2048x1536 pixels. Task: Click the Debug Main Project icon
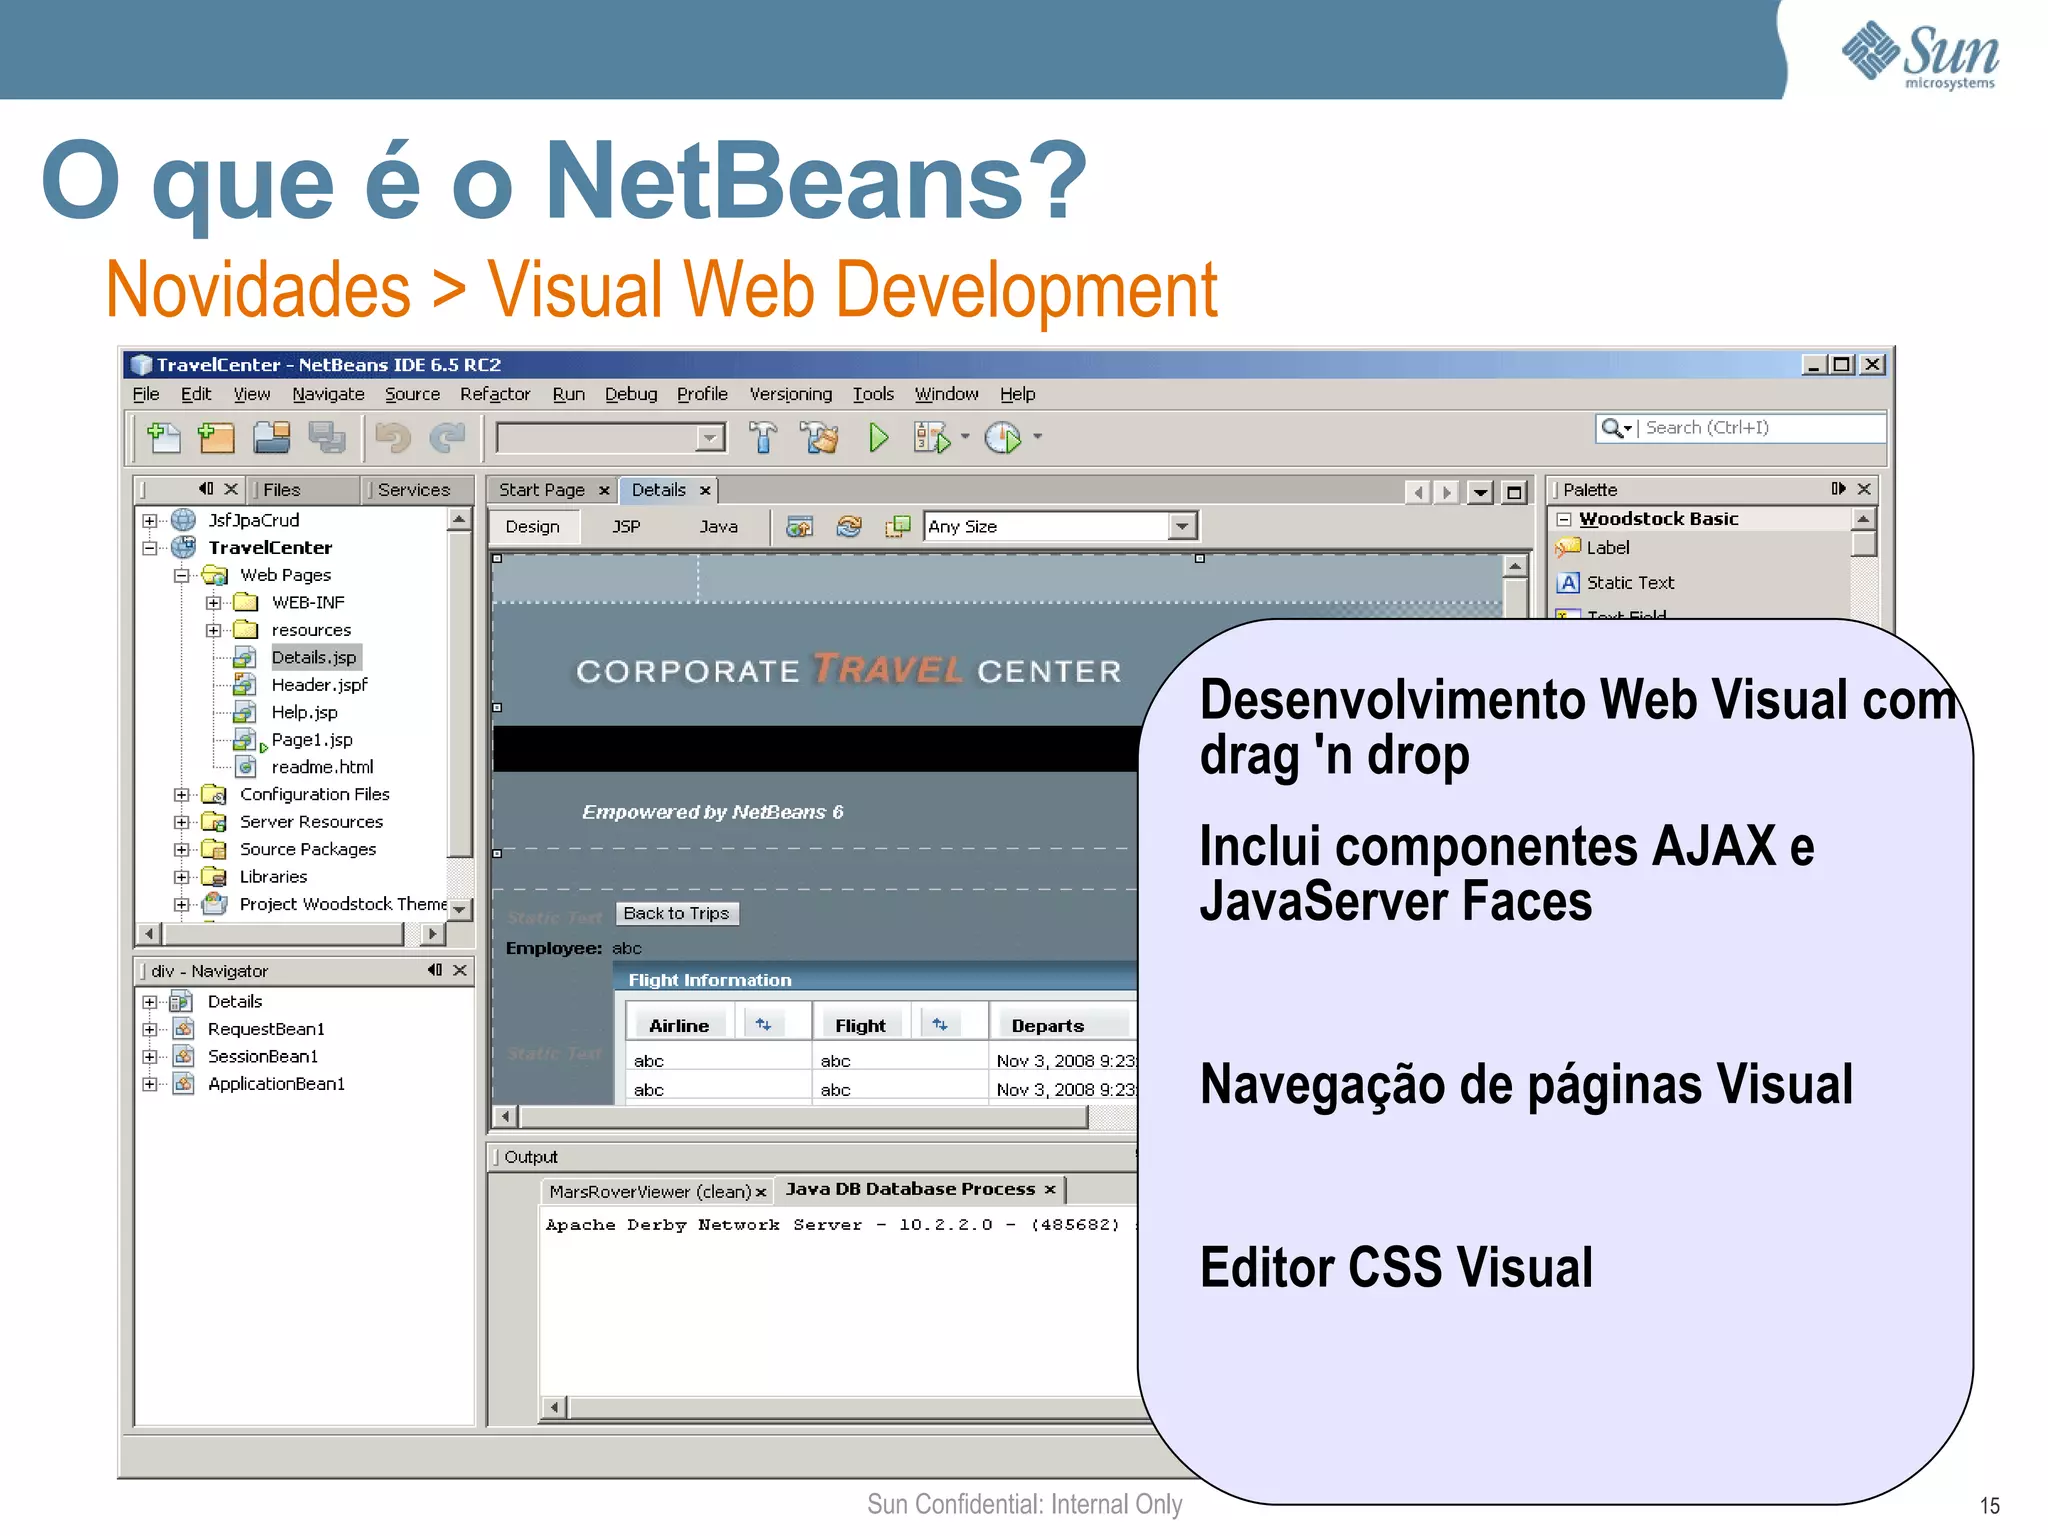tap(931, 437)
